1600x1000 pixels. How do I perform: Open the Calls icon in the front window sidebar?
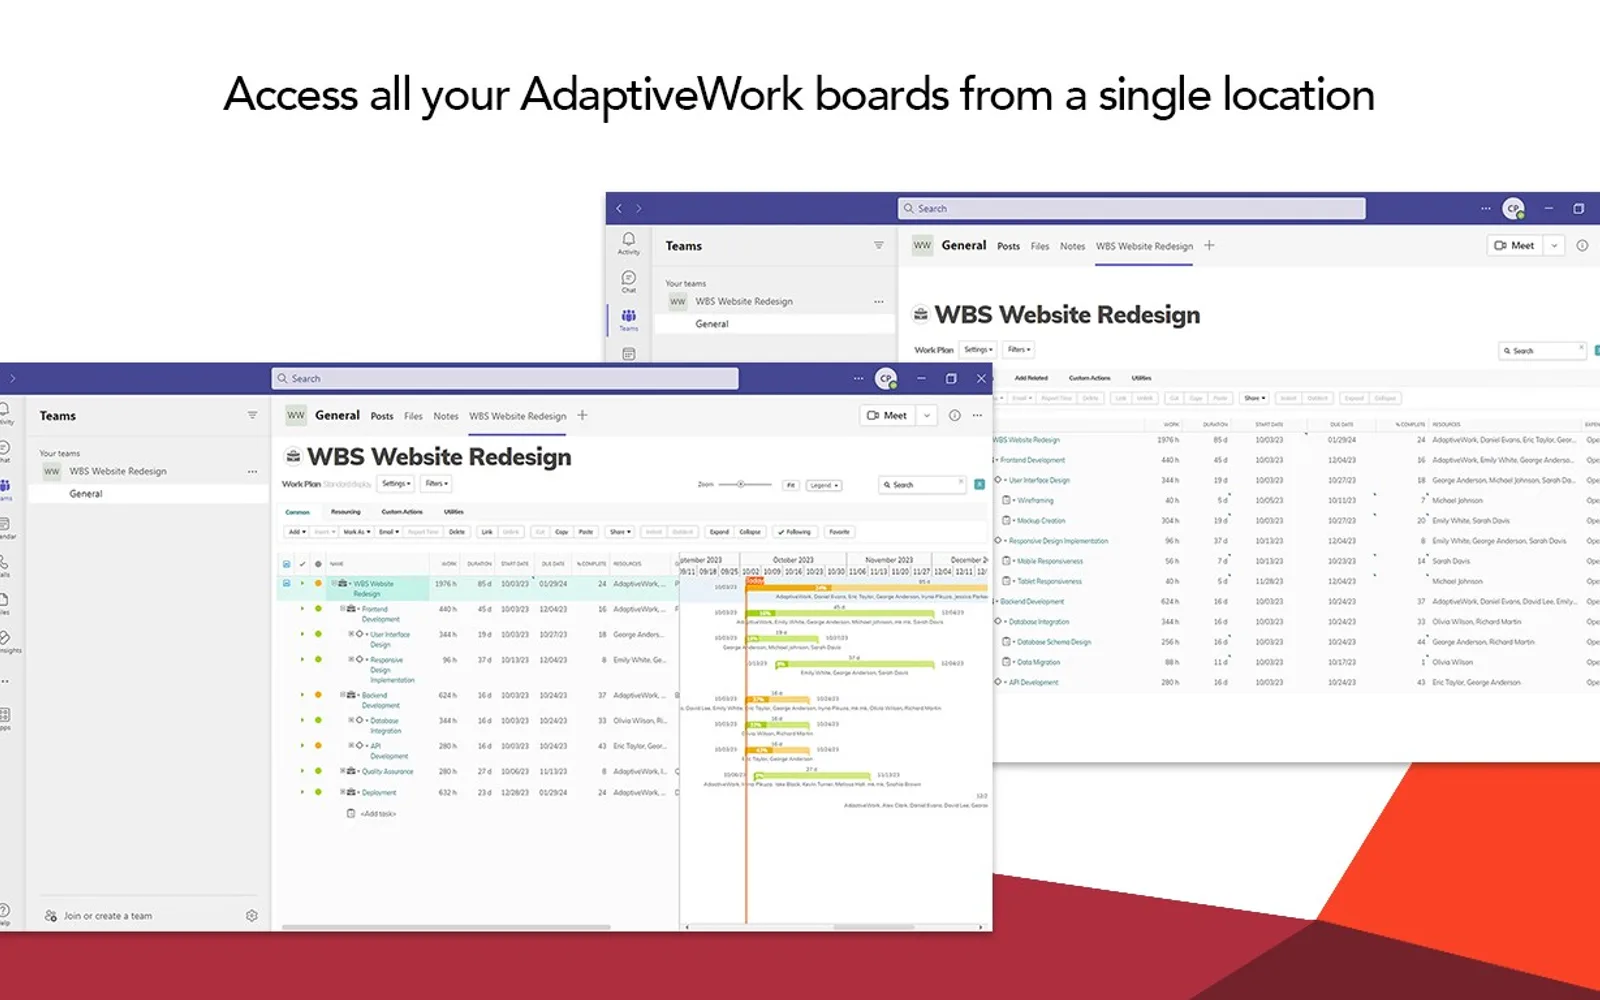5,565
